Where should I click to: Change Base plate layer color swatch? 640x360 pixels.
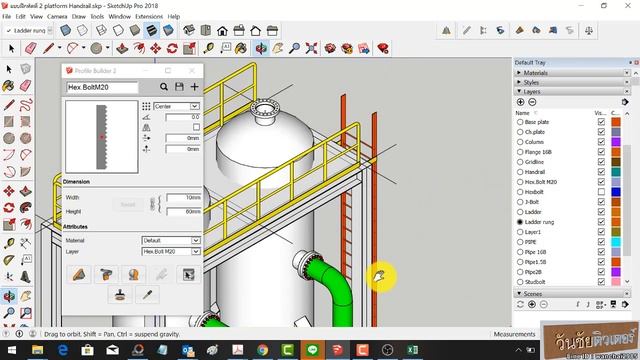(616, 122)
